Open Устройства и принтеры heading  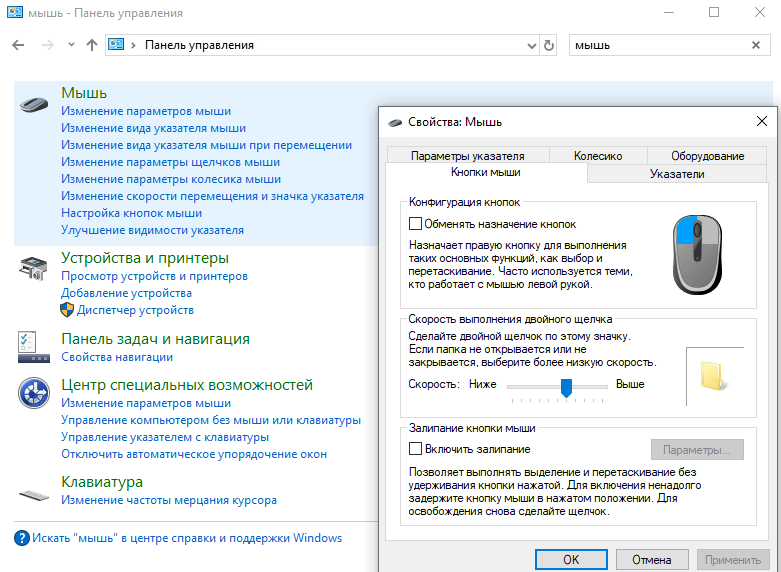click(x=145, y=258)
